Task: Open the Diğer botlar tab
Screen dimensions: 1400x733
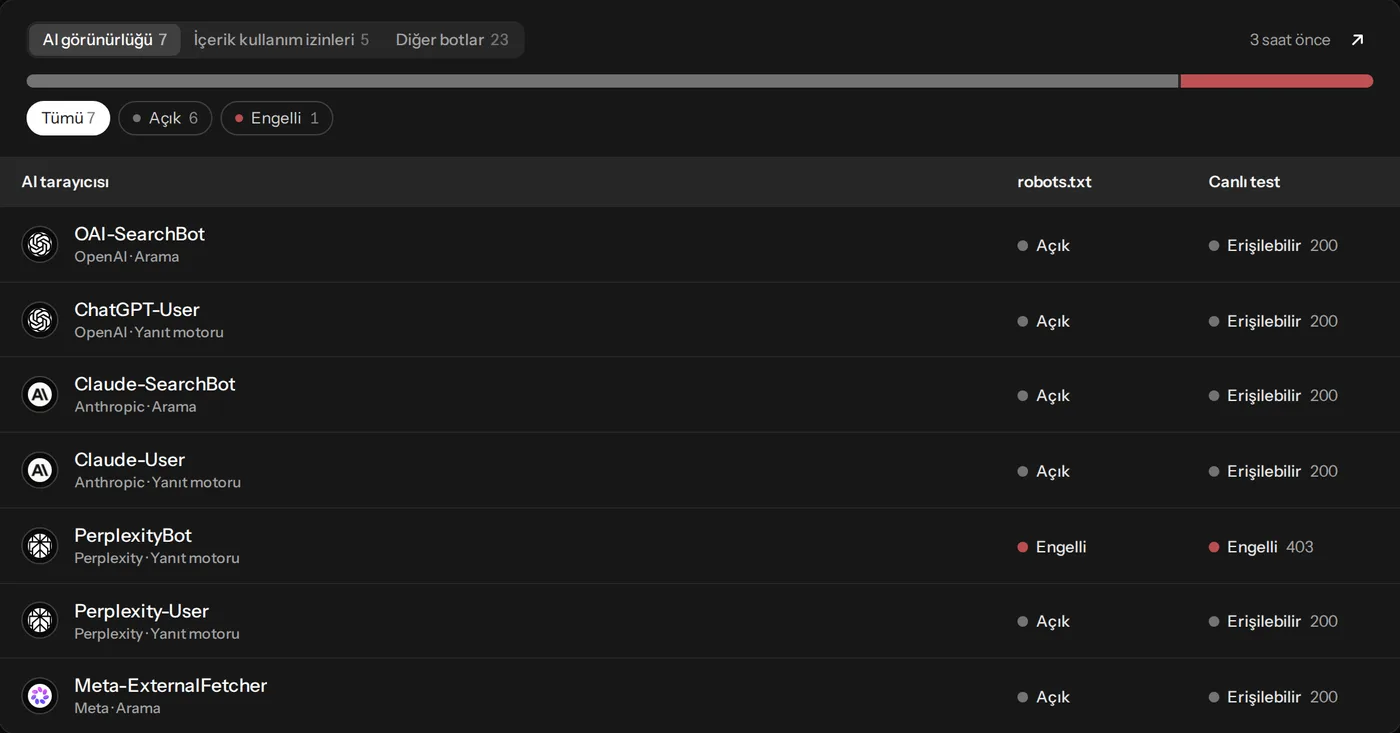Action: [x=452, y=40]
